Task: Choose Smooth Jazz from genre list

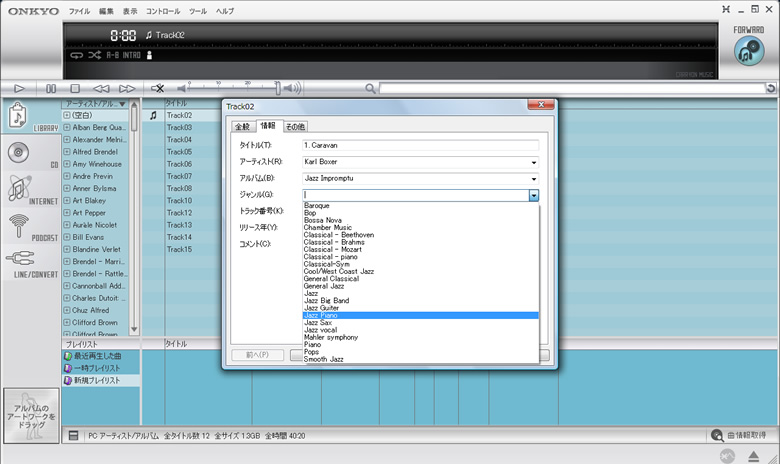Action: (x=420, y=359)
